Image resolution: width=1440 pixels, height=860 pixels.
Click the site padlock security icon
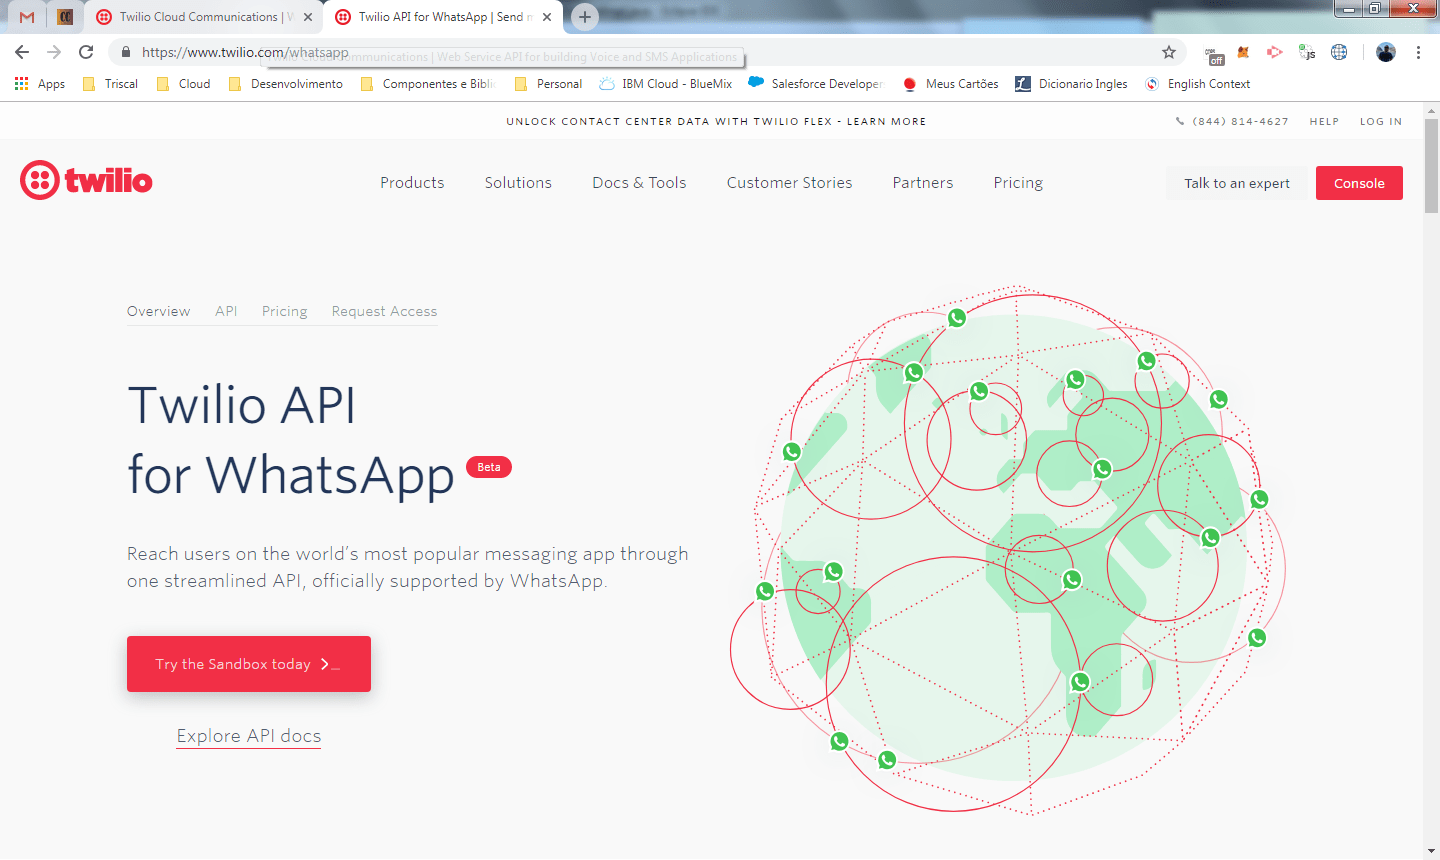click(125, 52)
